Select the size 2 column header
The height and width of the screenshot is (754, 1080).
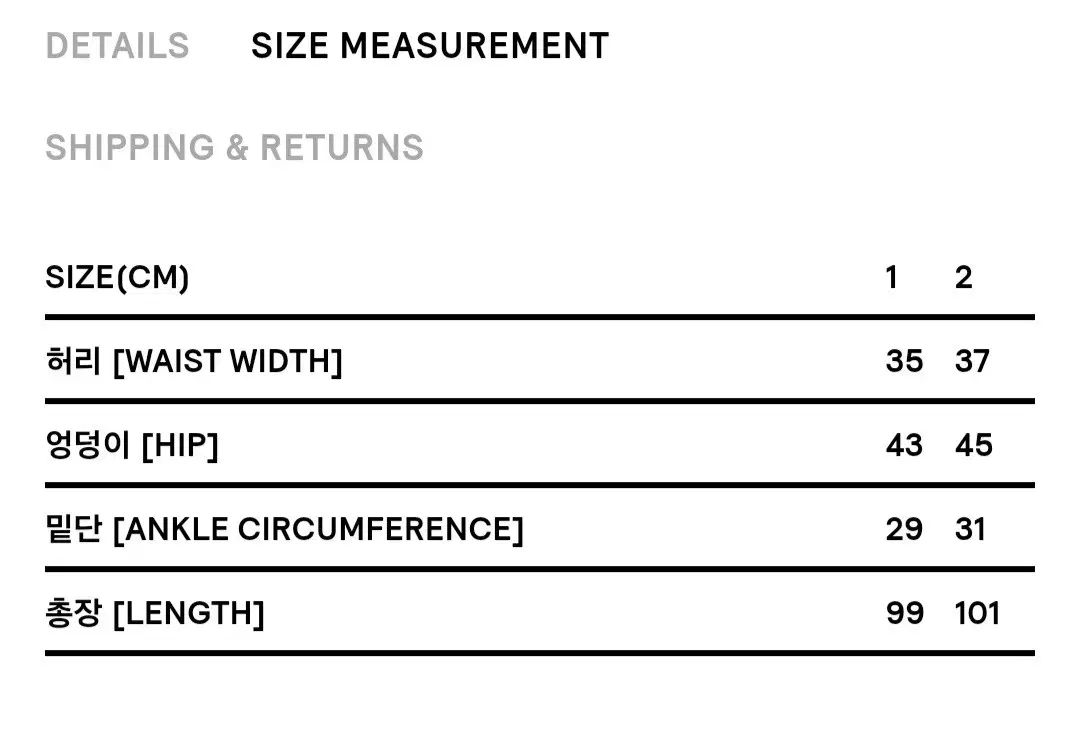[x=963, y=278]
